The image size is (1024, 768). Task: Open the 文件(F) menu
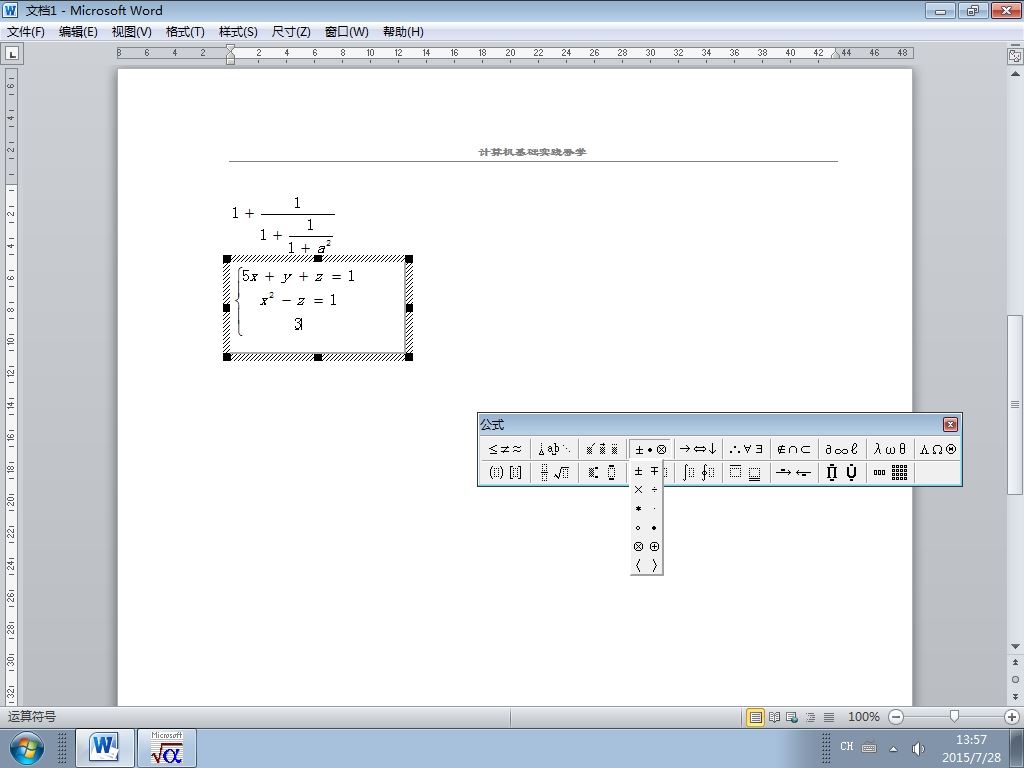point(26,31)
